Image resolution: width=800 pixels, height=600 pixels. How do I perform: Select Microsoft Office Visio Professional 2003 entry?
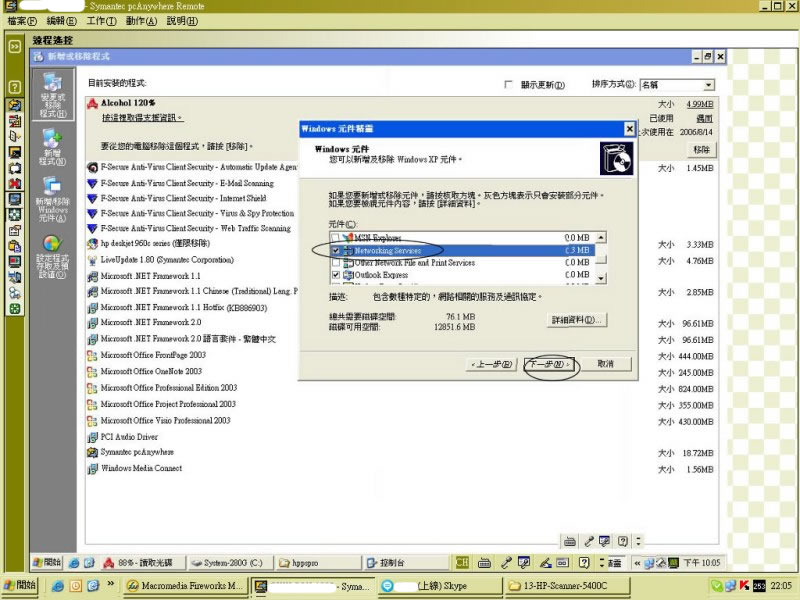(165, 420)
